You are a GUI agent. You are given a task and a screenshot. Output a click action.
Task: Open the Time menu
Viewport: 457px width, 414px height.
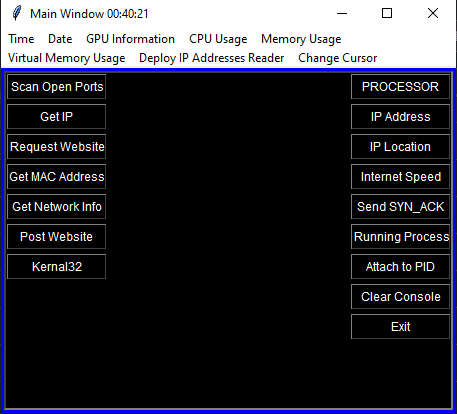tap(21, 39)
